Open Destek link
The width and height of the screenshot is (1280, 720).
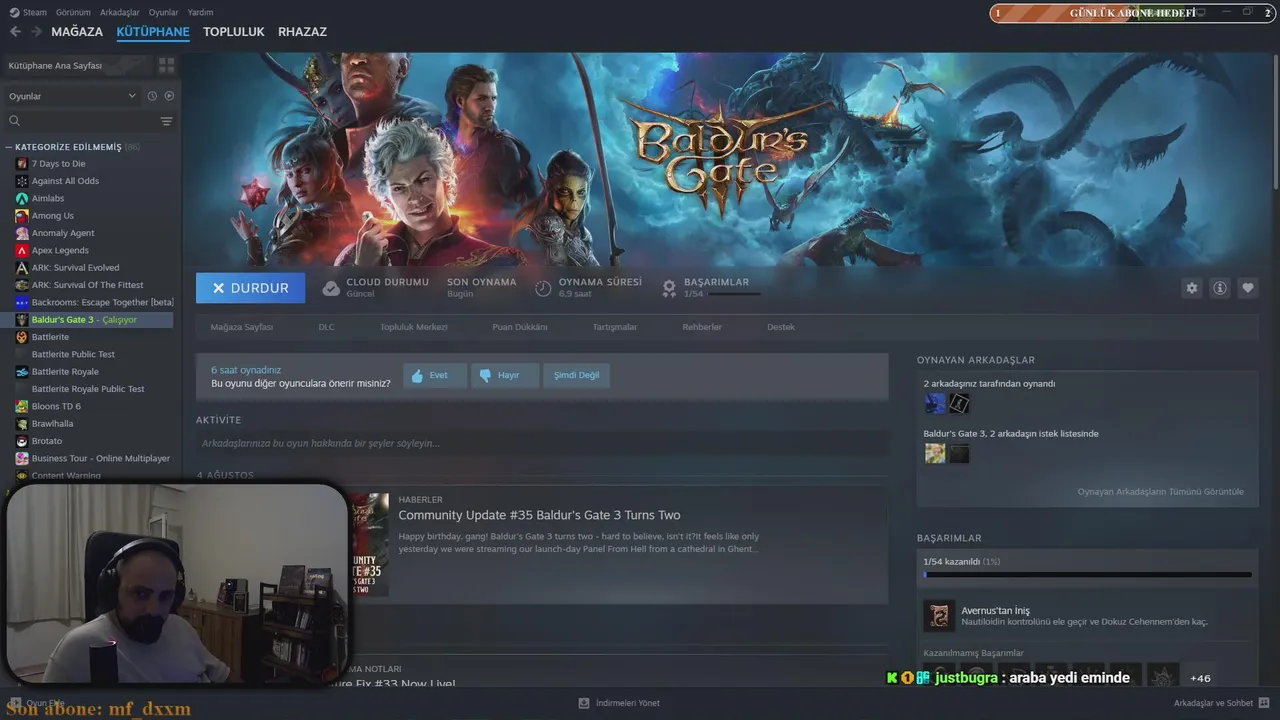click(781, 327)
